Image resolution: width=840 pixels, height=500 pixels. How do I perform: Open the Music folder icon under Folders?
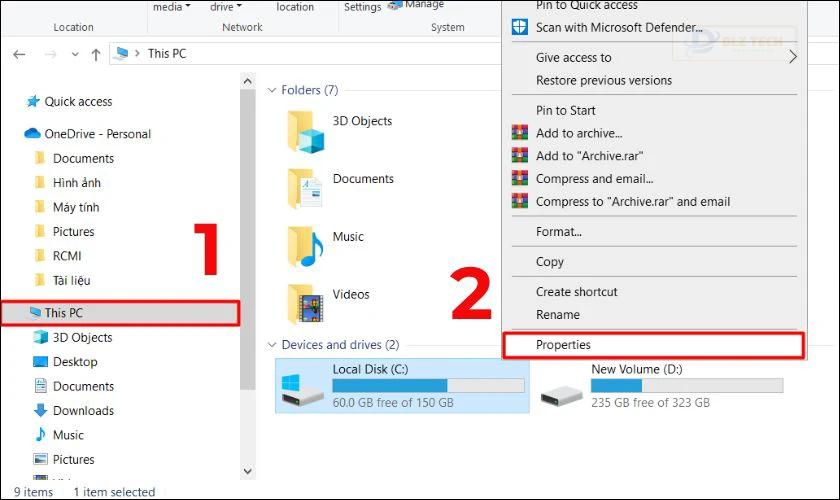[x=305, y=247]
